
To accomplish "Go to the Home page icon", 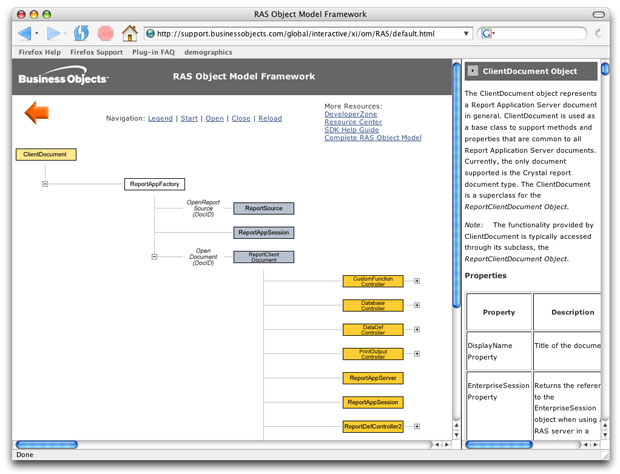I will 130,33.
